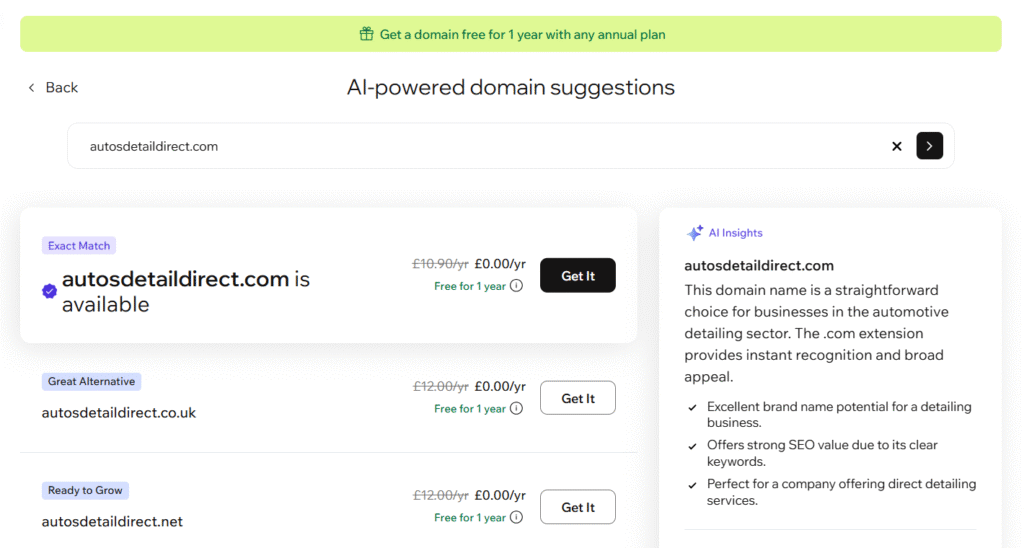Clear the domain search field with X
The width and height of the screenshot is (1024, 548).
point(897,146)
